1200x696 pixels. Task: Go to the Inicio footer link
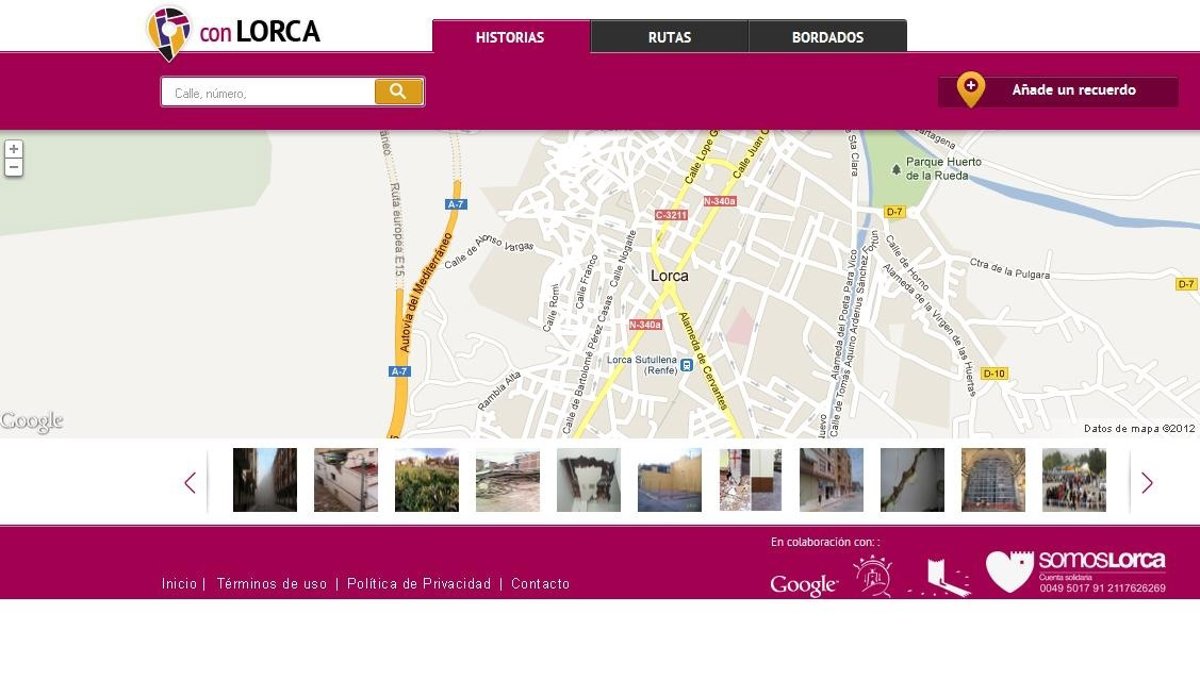click(179, 584)
